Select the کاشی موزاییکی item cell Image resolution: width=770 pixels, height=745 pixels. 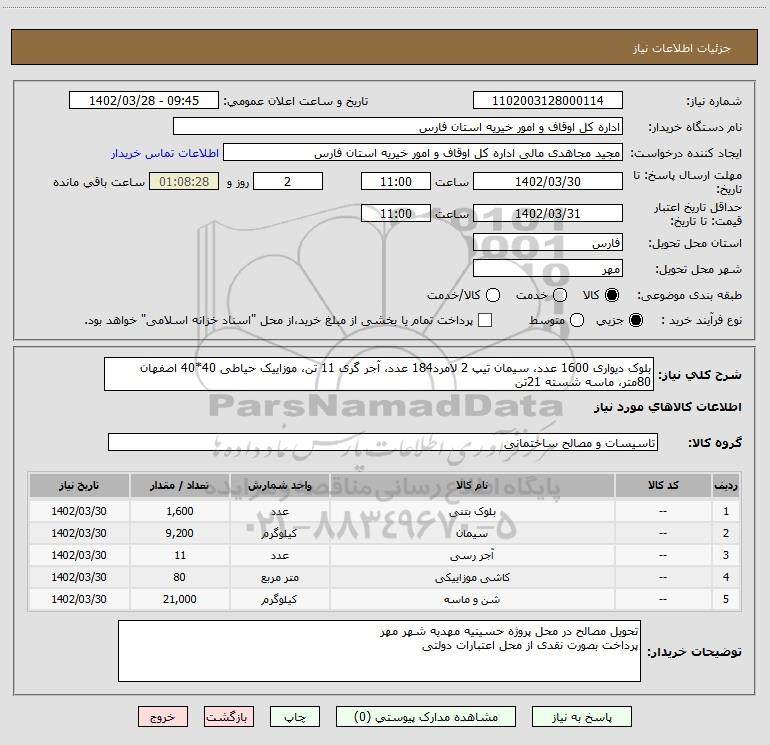[x=472, y=578]
